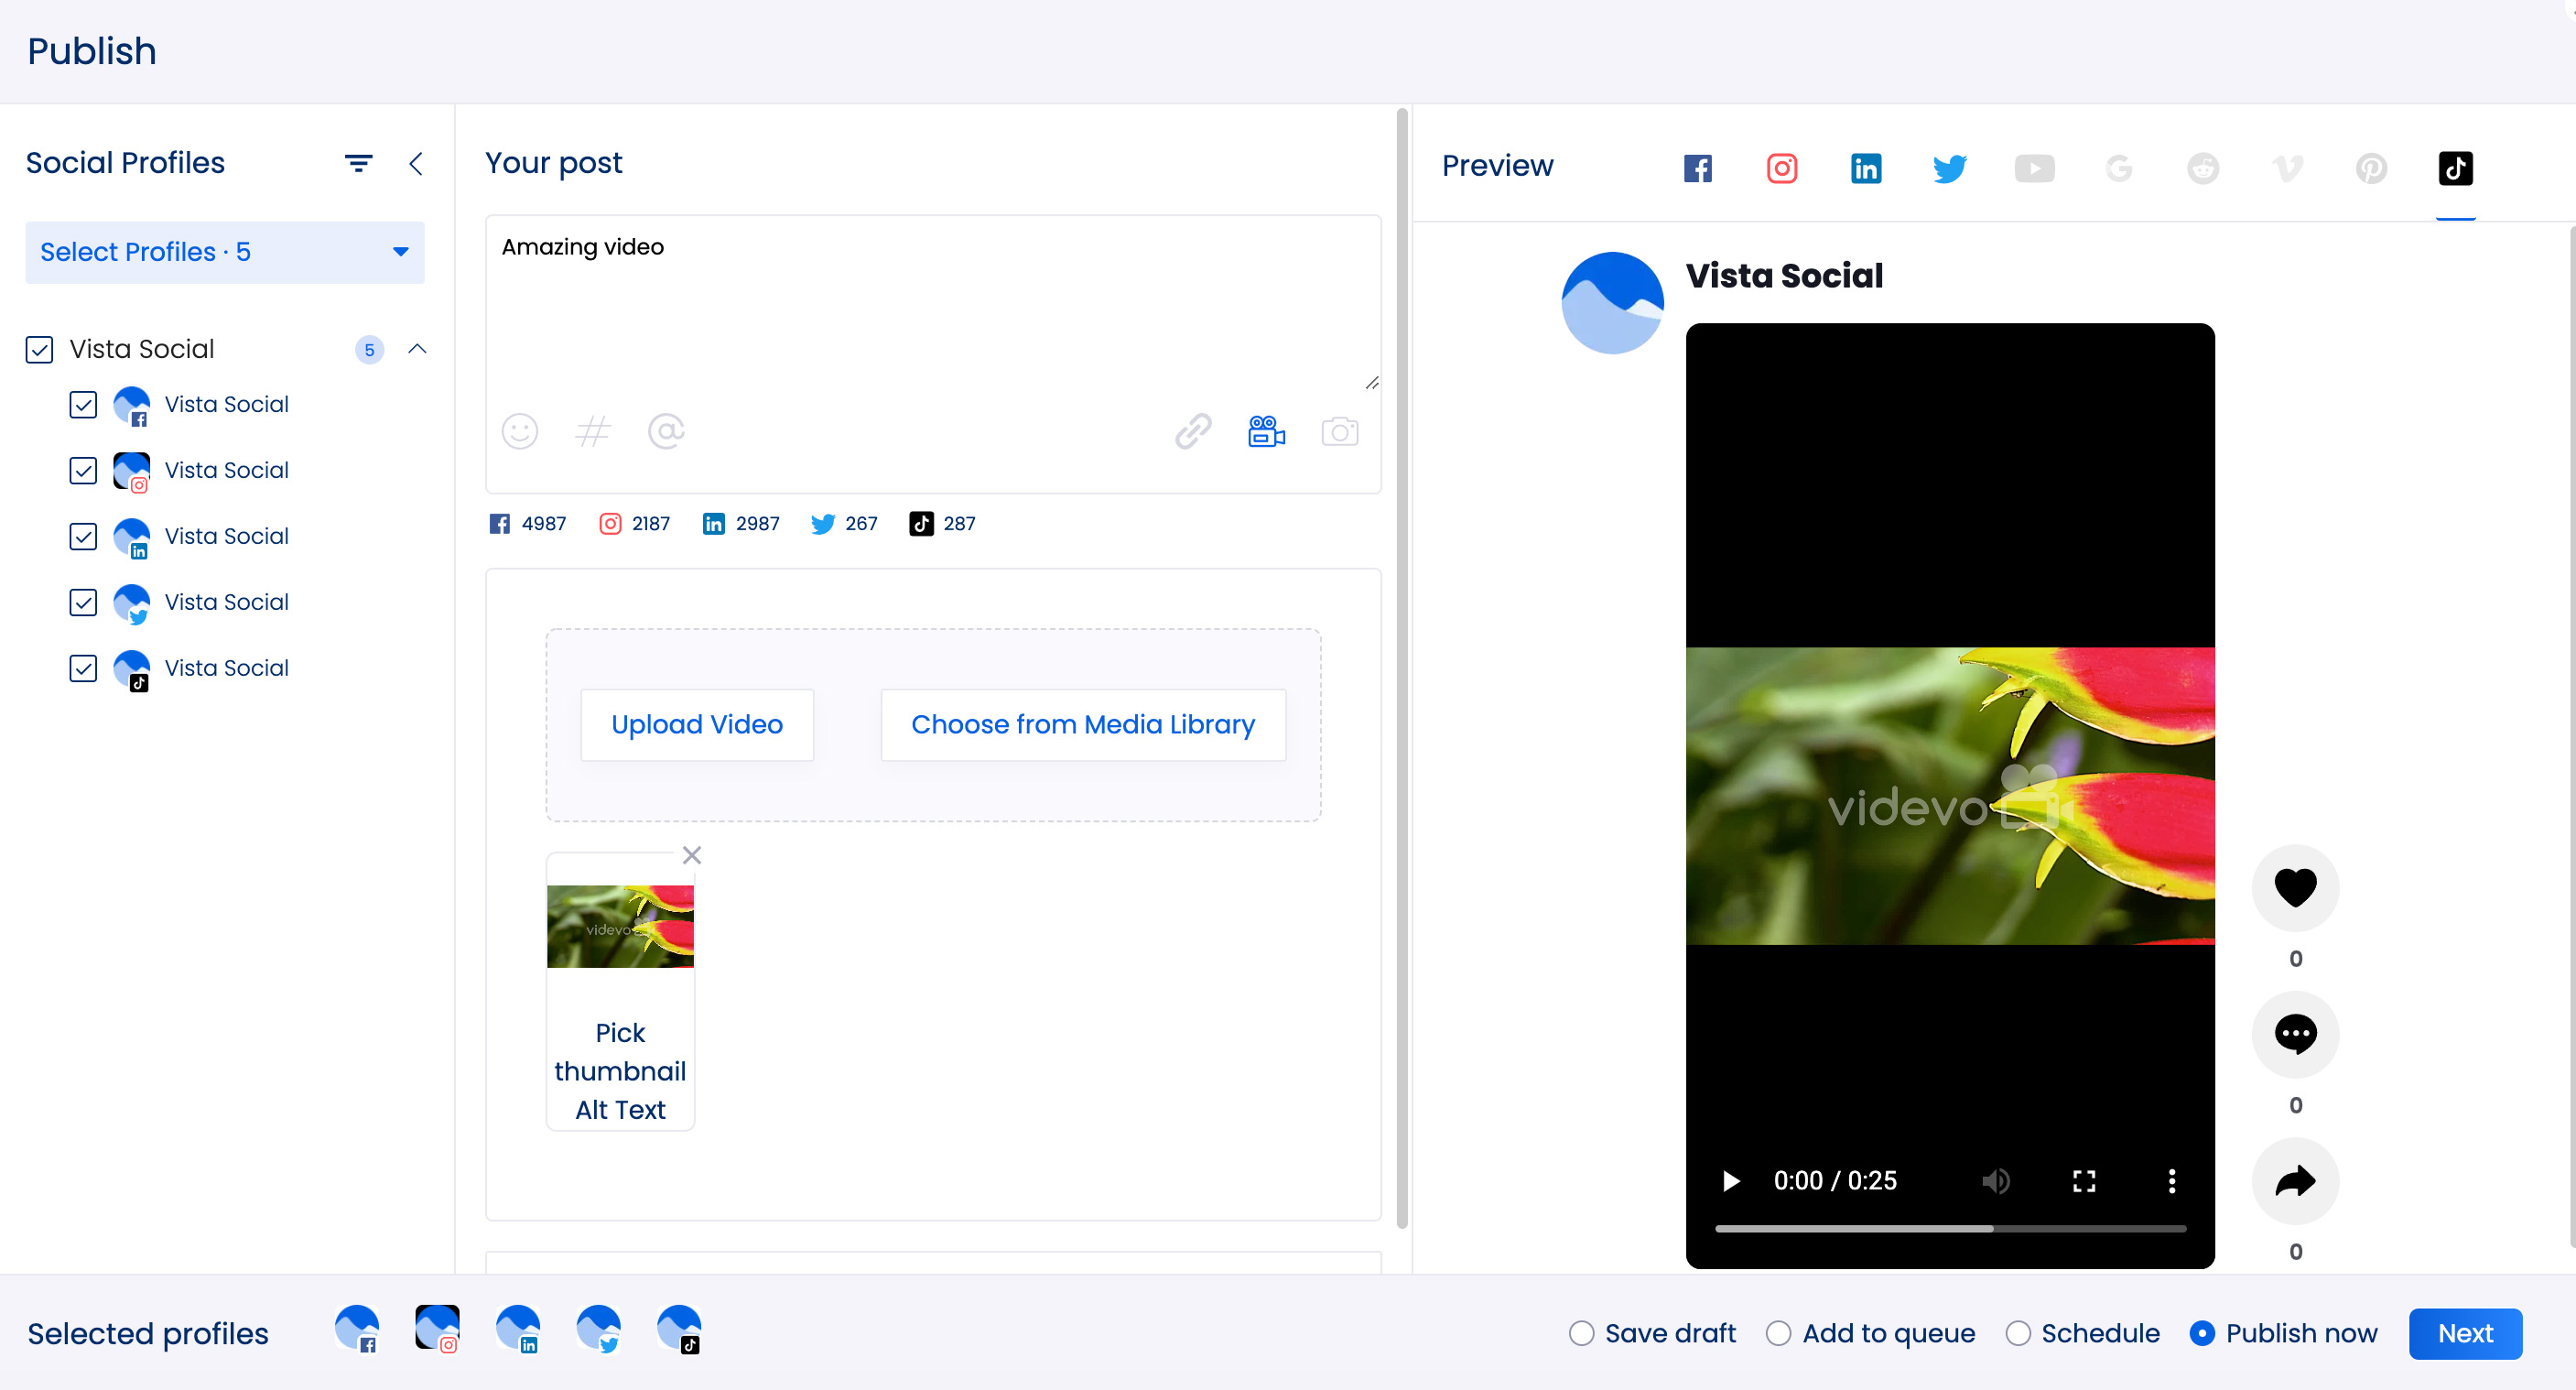2576x1390 pixels.
Task: Switch preview to LinkedIn tab
Action: tap(1865, 168)
